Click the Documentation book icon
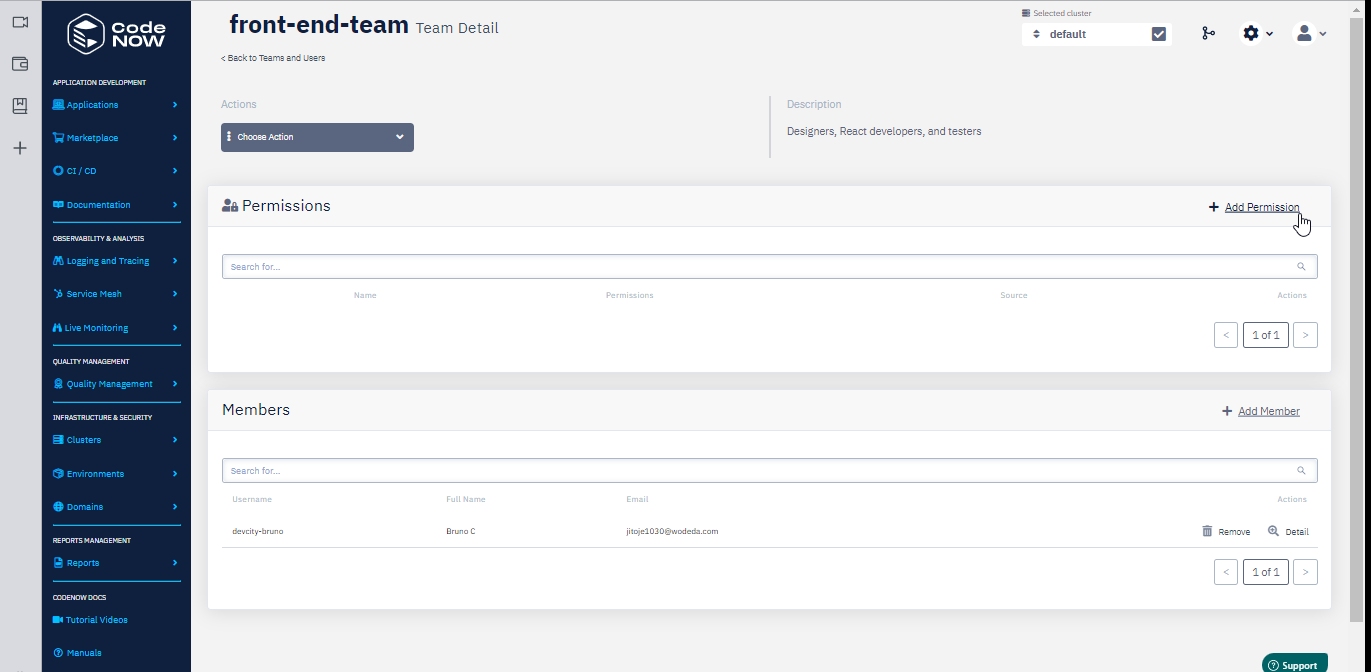Screen dimensions: 1371x672 (58, 205)
